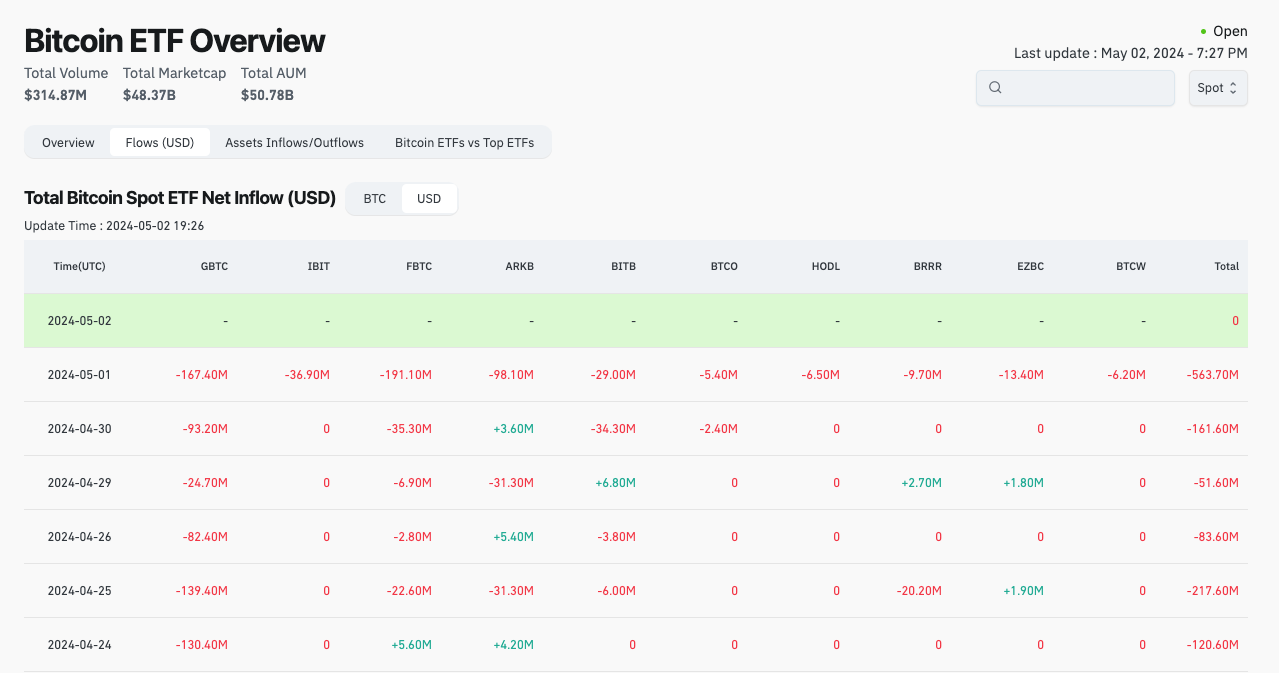Click the GBTC column header

pyautogui.click(x=214, y=266)
